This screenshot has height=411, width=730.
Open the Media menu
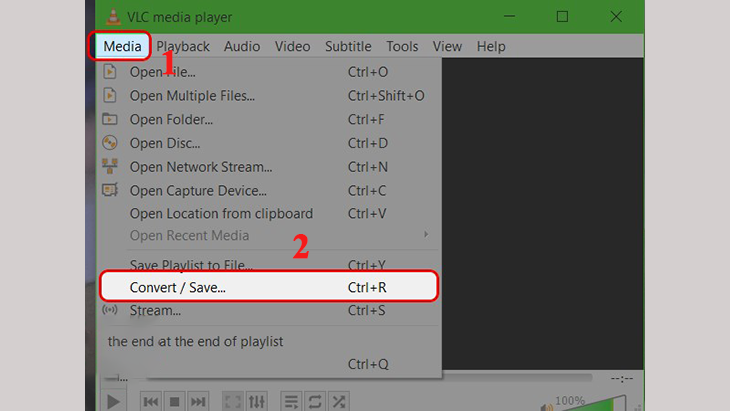click(x=122, y=46)
